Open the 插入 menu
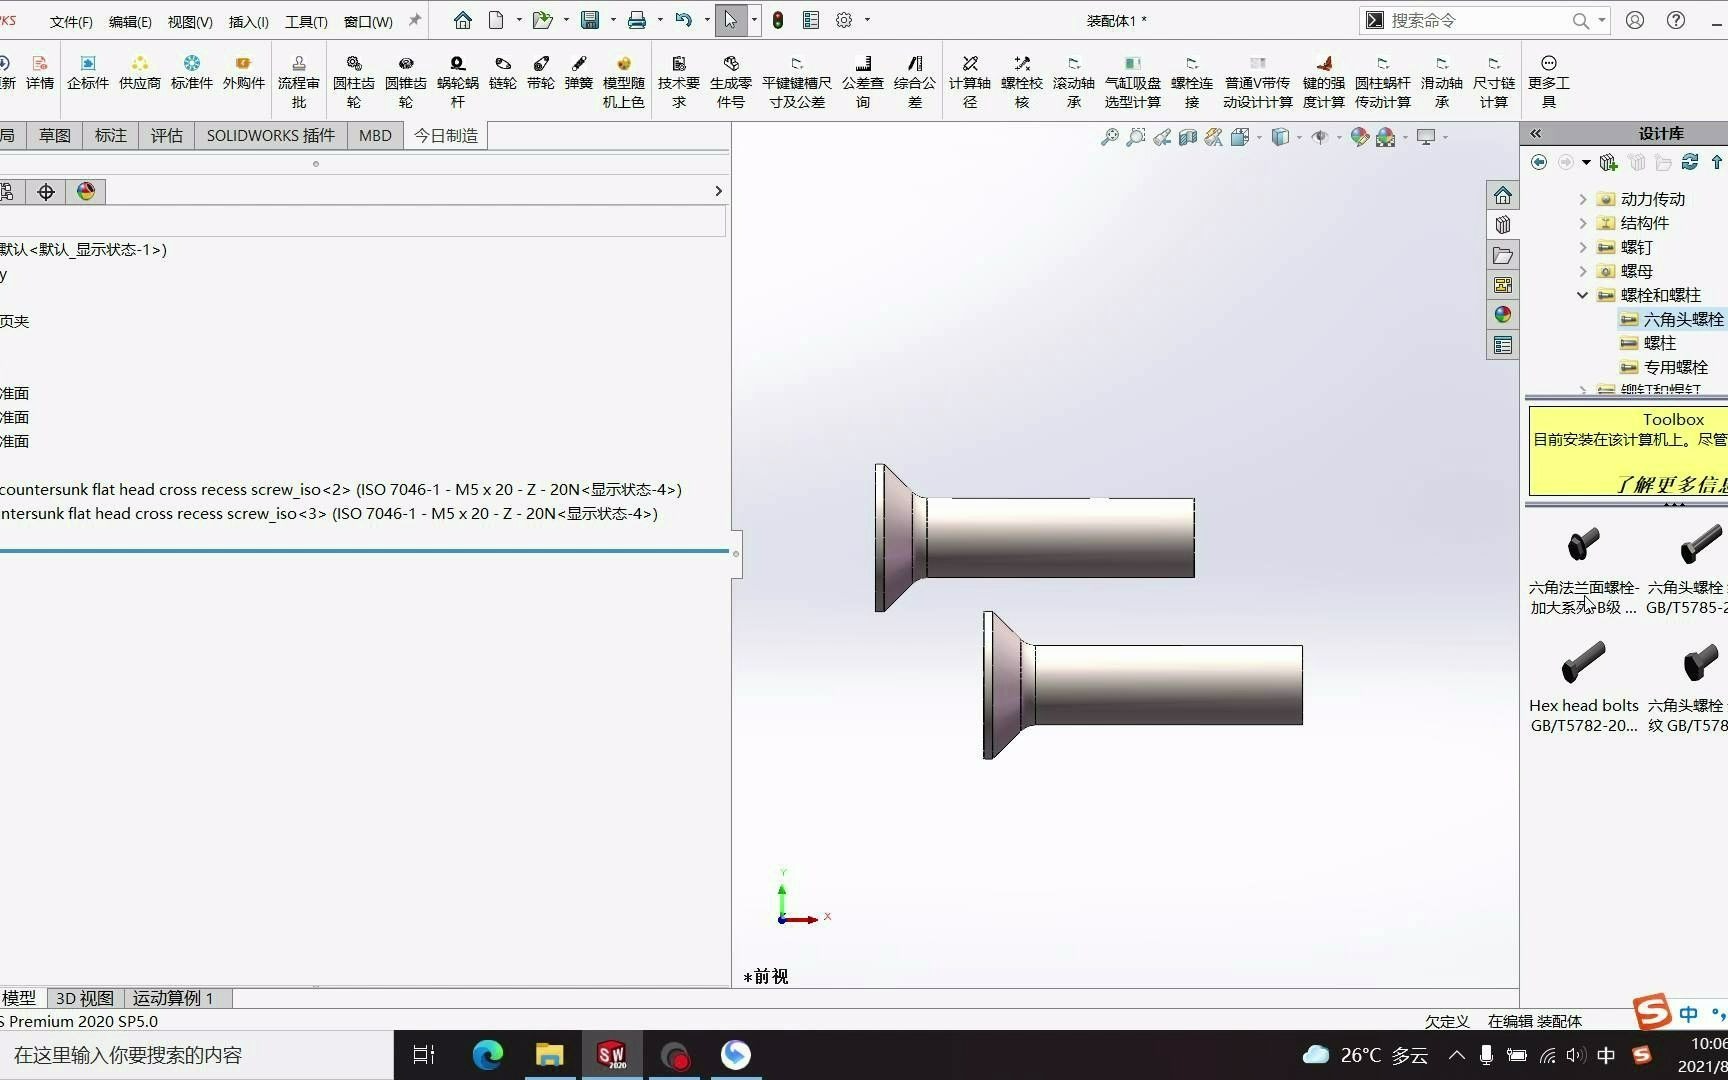Image resolution: width=1728 pixels, height=1080 pixels. pyautogui.click(x=248, y=20)
